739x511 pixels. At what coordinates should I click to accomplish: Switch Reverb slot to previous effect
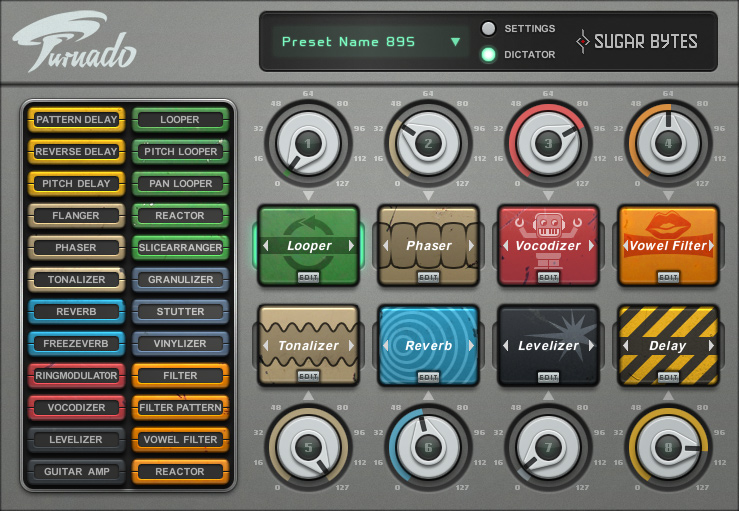pos(386,346)
